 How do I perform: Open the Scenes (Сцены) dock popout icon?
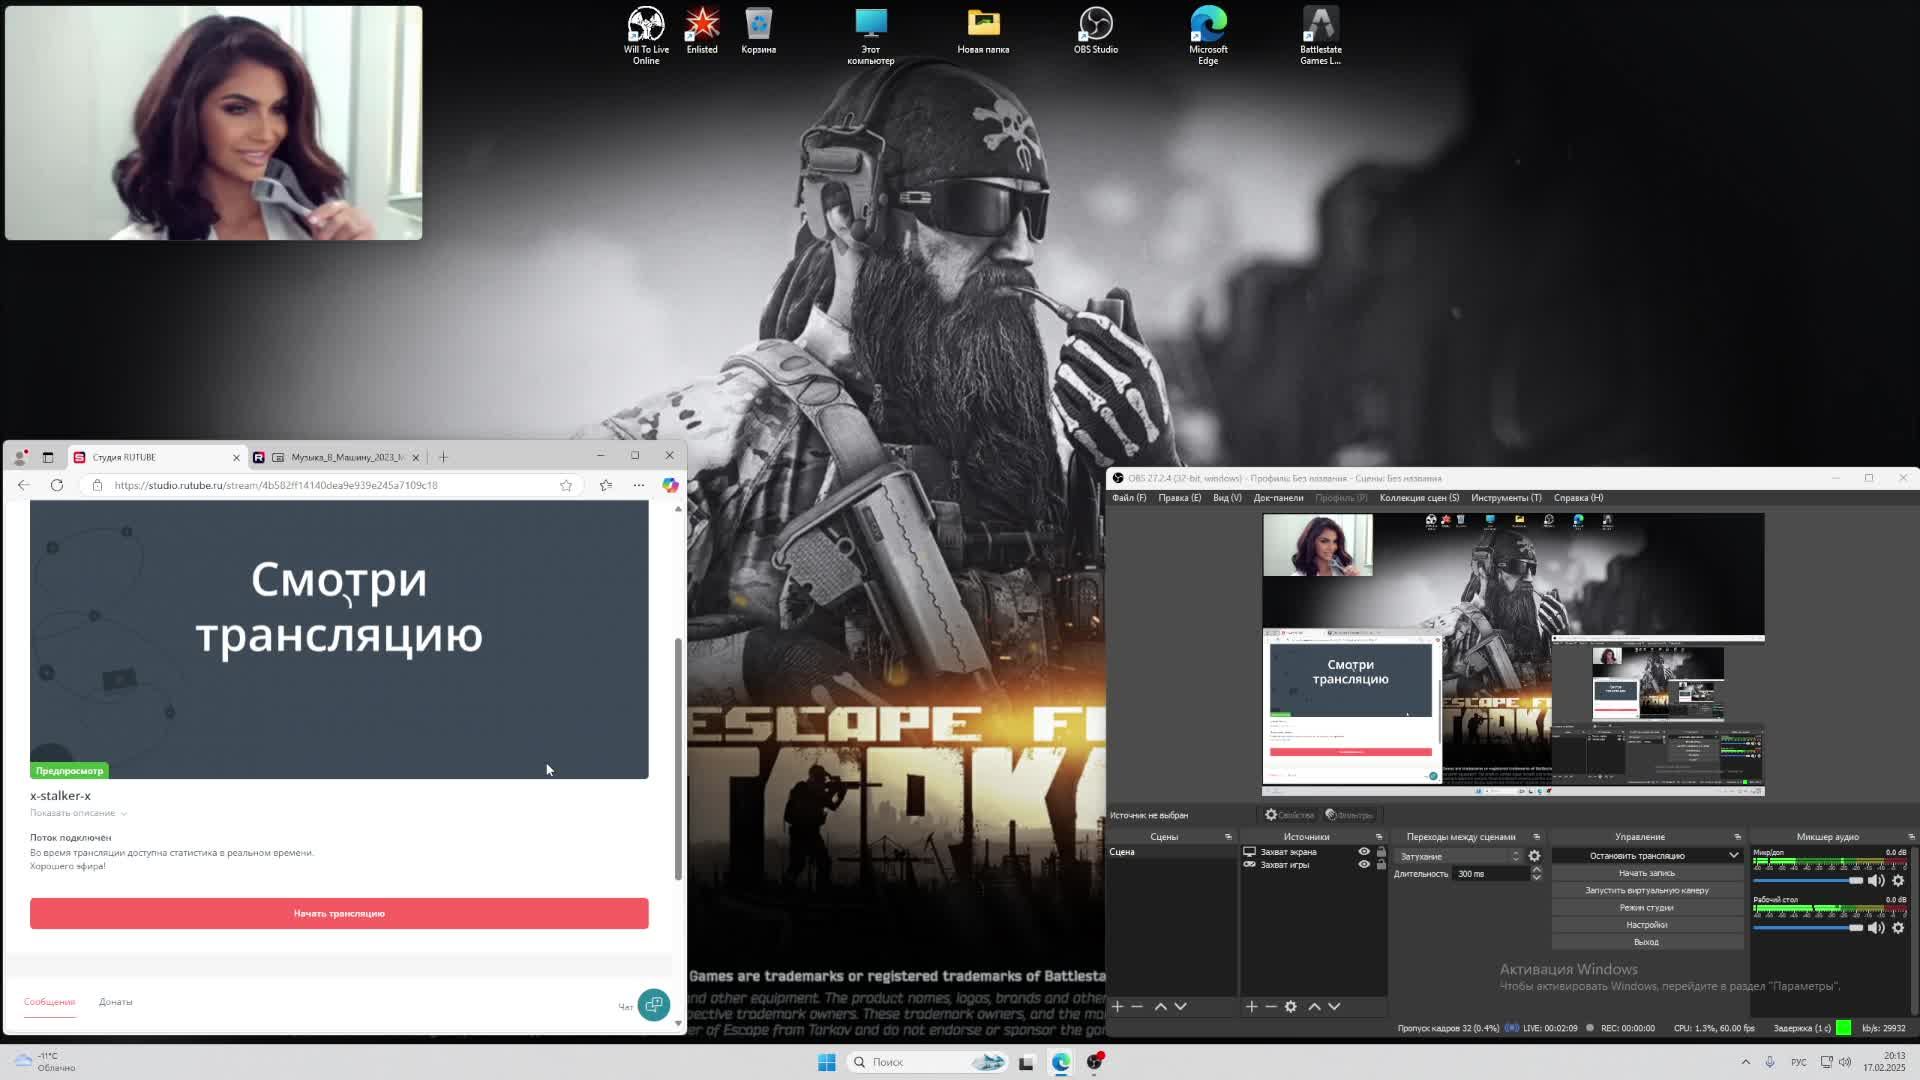coord(1228,837)
